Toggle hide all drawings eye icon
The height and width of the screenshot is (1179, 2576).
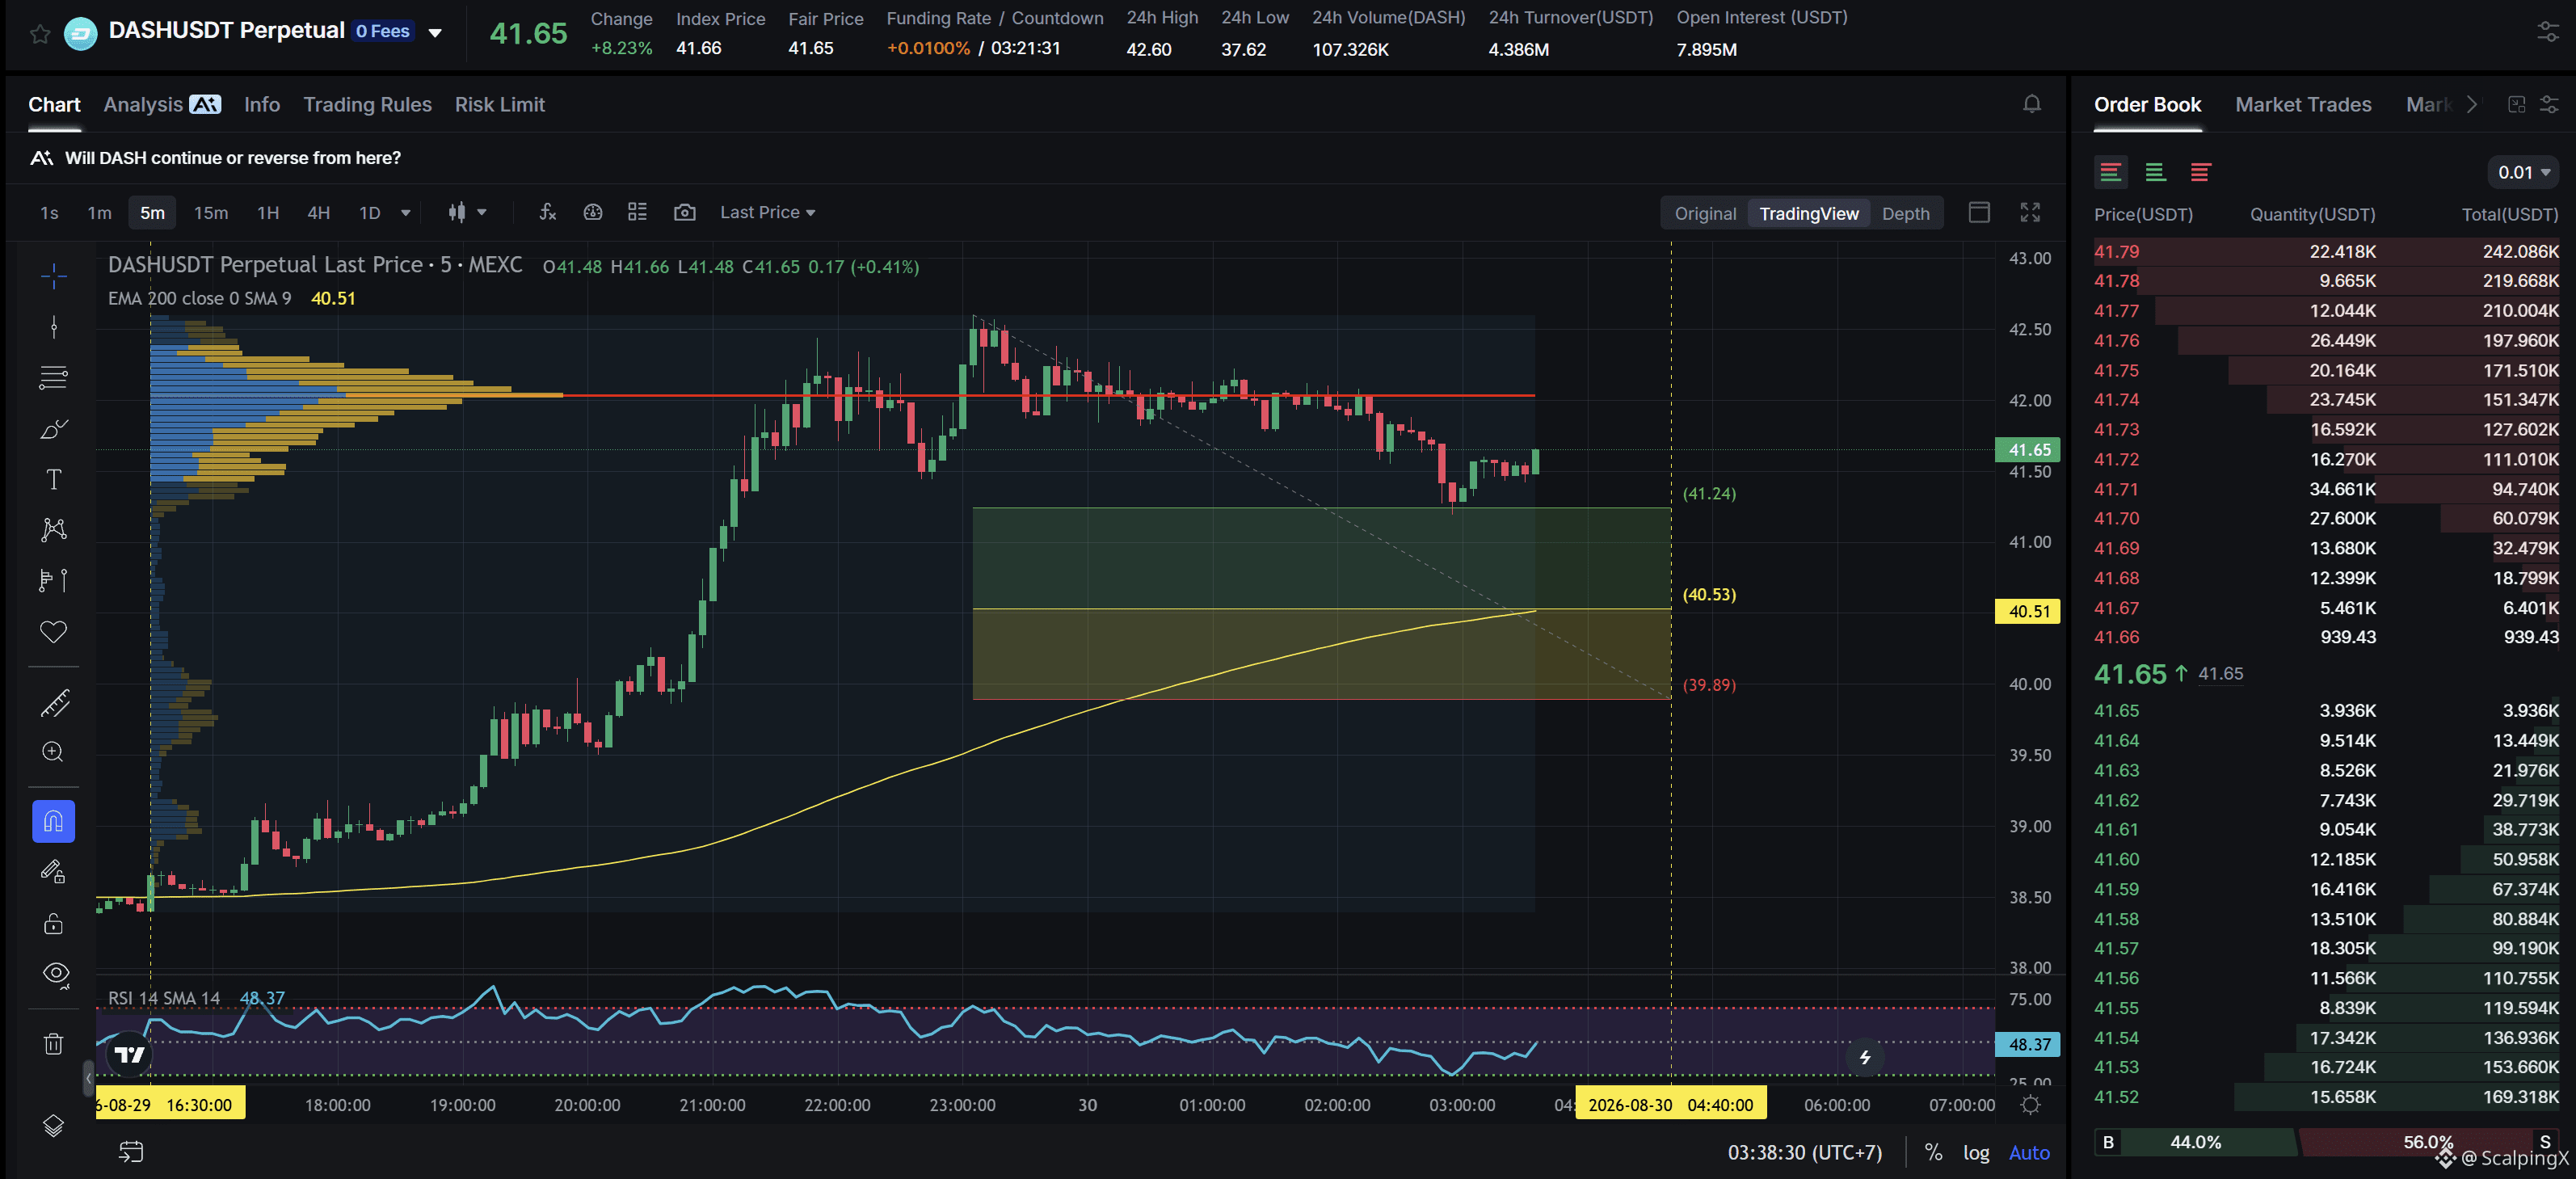(54, 973)
